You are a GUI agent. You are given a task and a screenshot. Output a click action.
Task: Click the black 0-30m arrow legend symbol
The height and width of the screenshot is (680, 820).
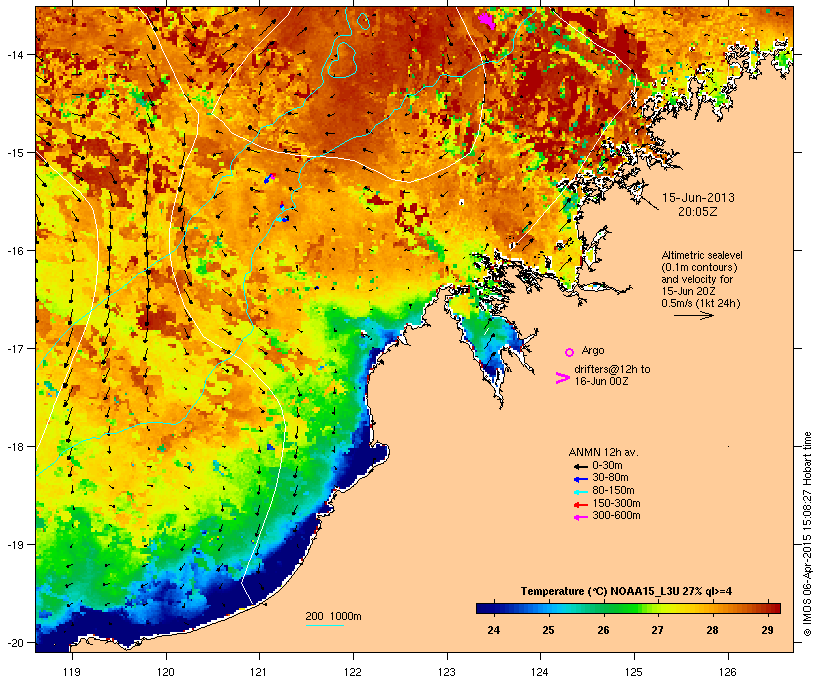[x=580, y=466]
